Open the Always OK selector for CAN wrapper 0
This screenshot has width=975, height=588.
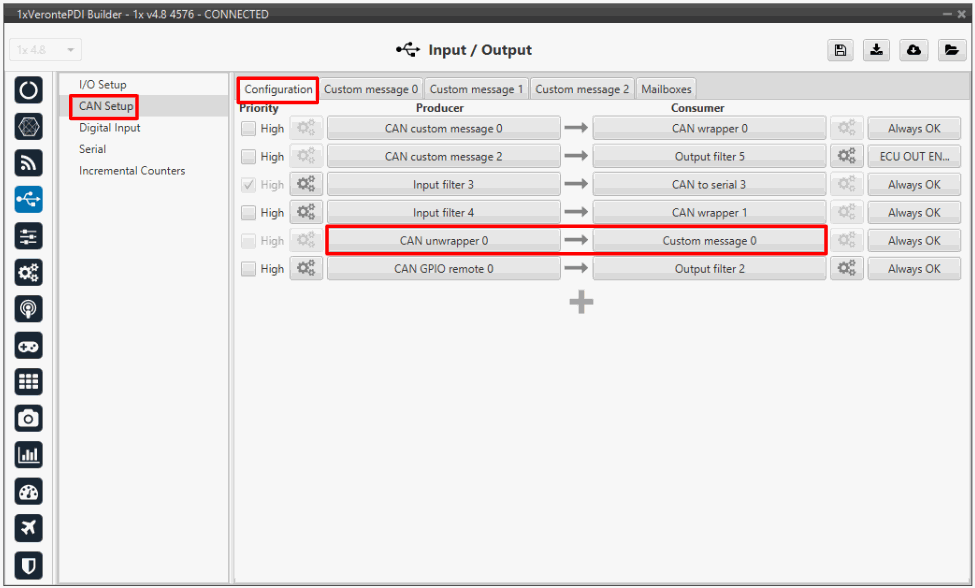coord(914,129)
